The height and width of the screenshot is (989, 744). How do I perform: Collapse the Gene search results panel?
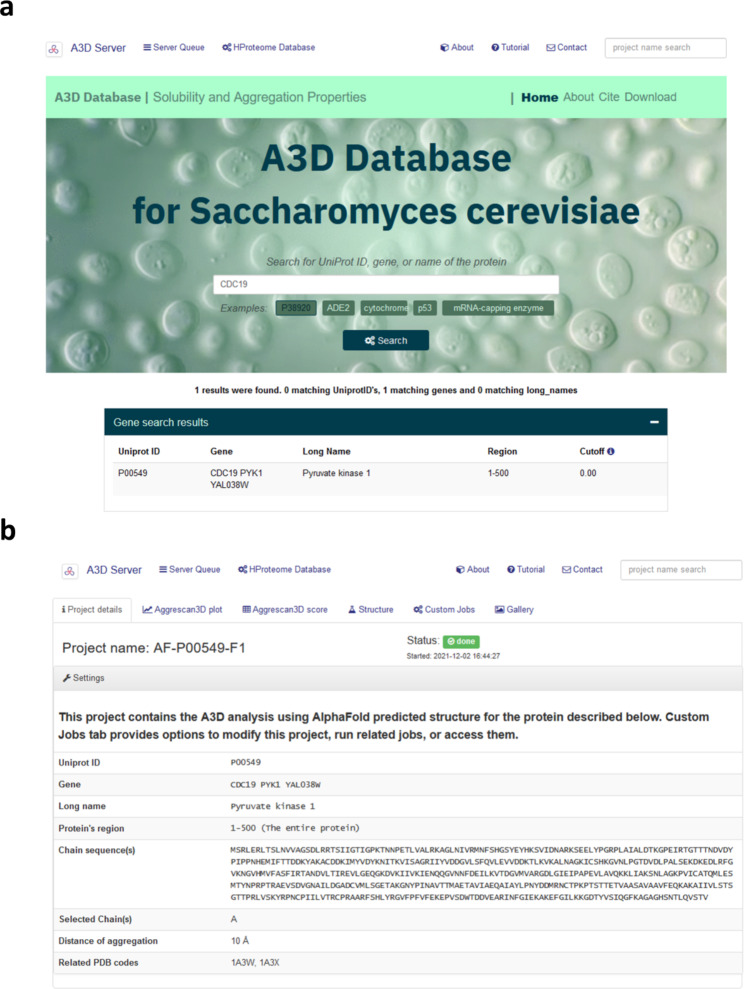pos(654,422)
